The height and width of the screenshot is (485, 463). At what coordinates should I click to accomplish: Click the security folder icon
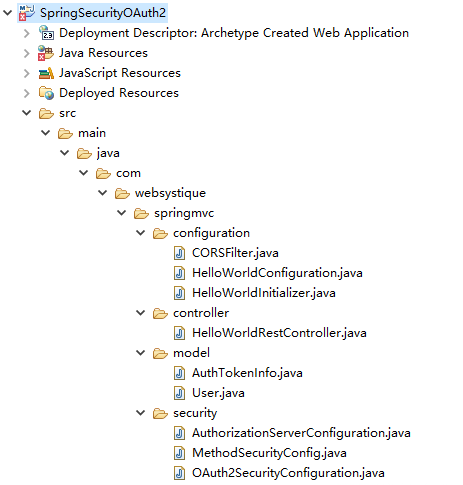[x=160, y=414]
